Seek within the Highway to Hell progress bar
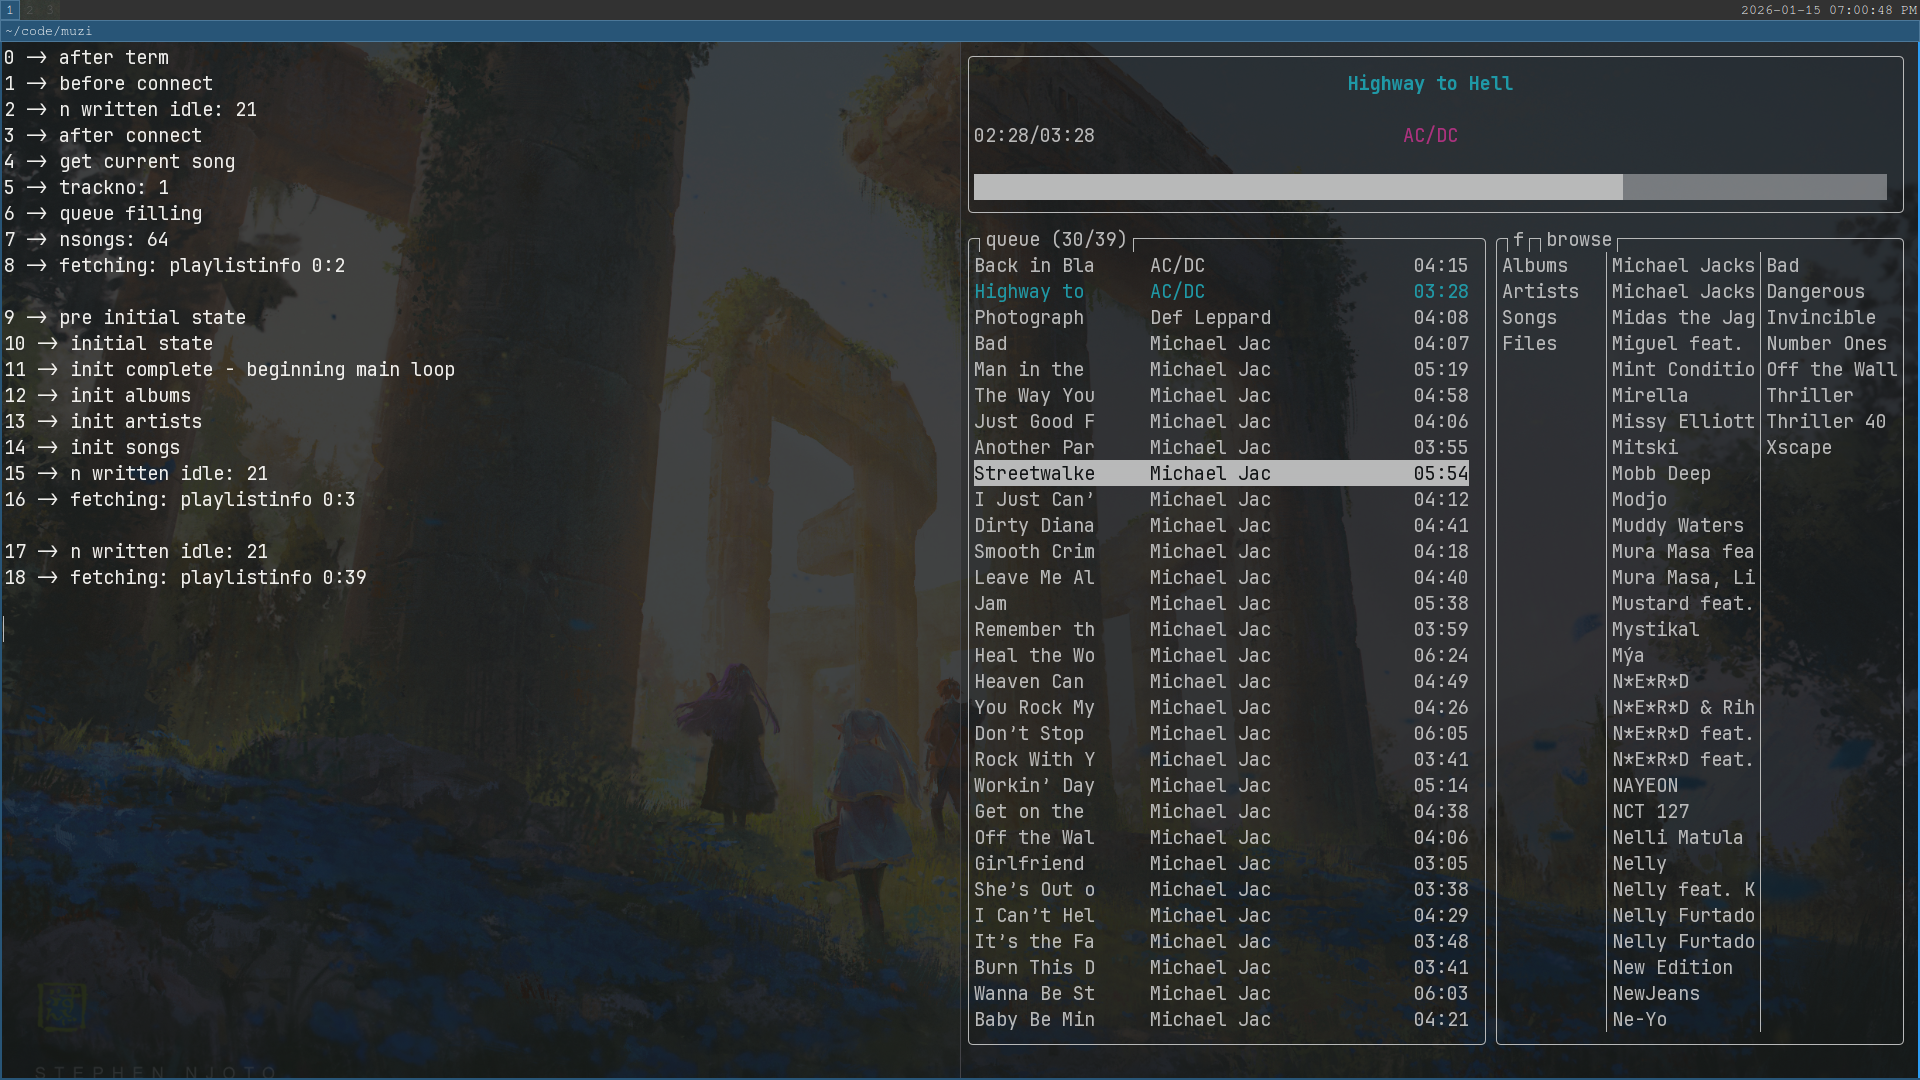Image resolution: width=1920 pixels, height=1080 pixels. pyautogui.click(x=1429, y=187)
